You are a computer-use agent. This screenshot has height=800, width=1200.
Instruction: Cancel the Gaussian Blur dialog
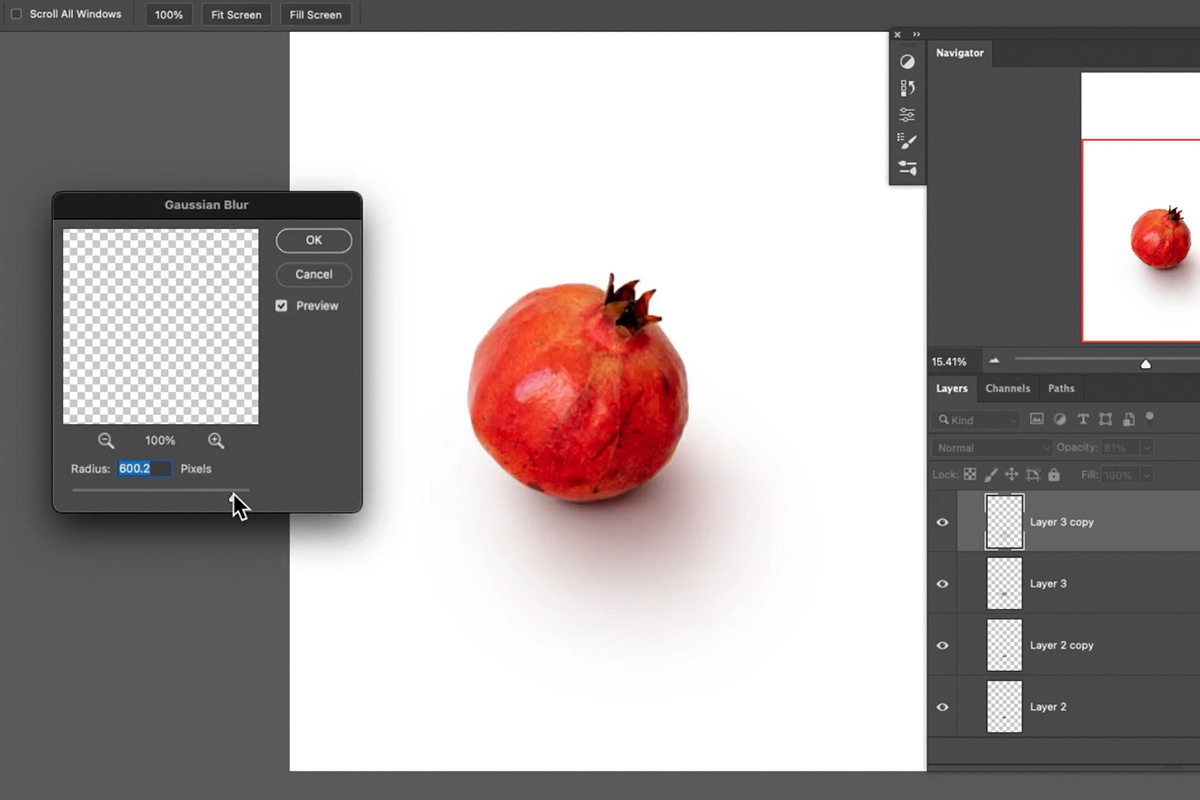313,274
